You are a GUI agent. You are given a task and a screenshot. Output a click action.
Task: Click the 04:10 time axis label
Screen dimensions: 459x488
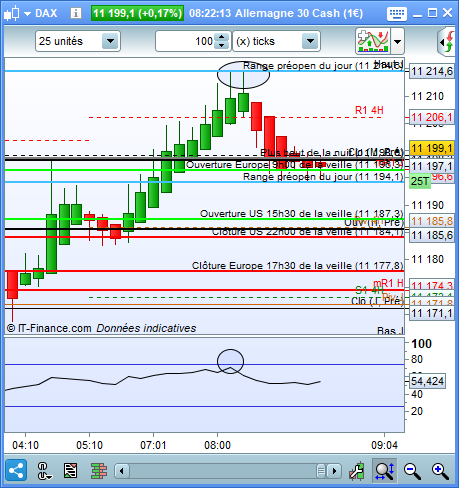coord(25,445)
